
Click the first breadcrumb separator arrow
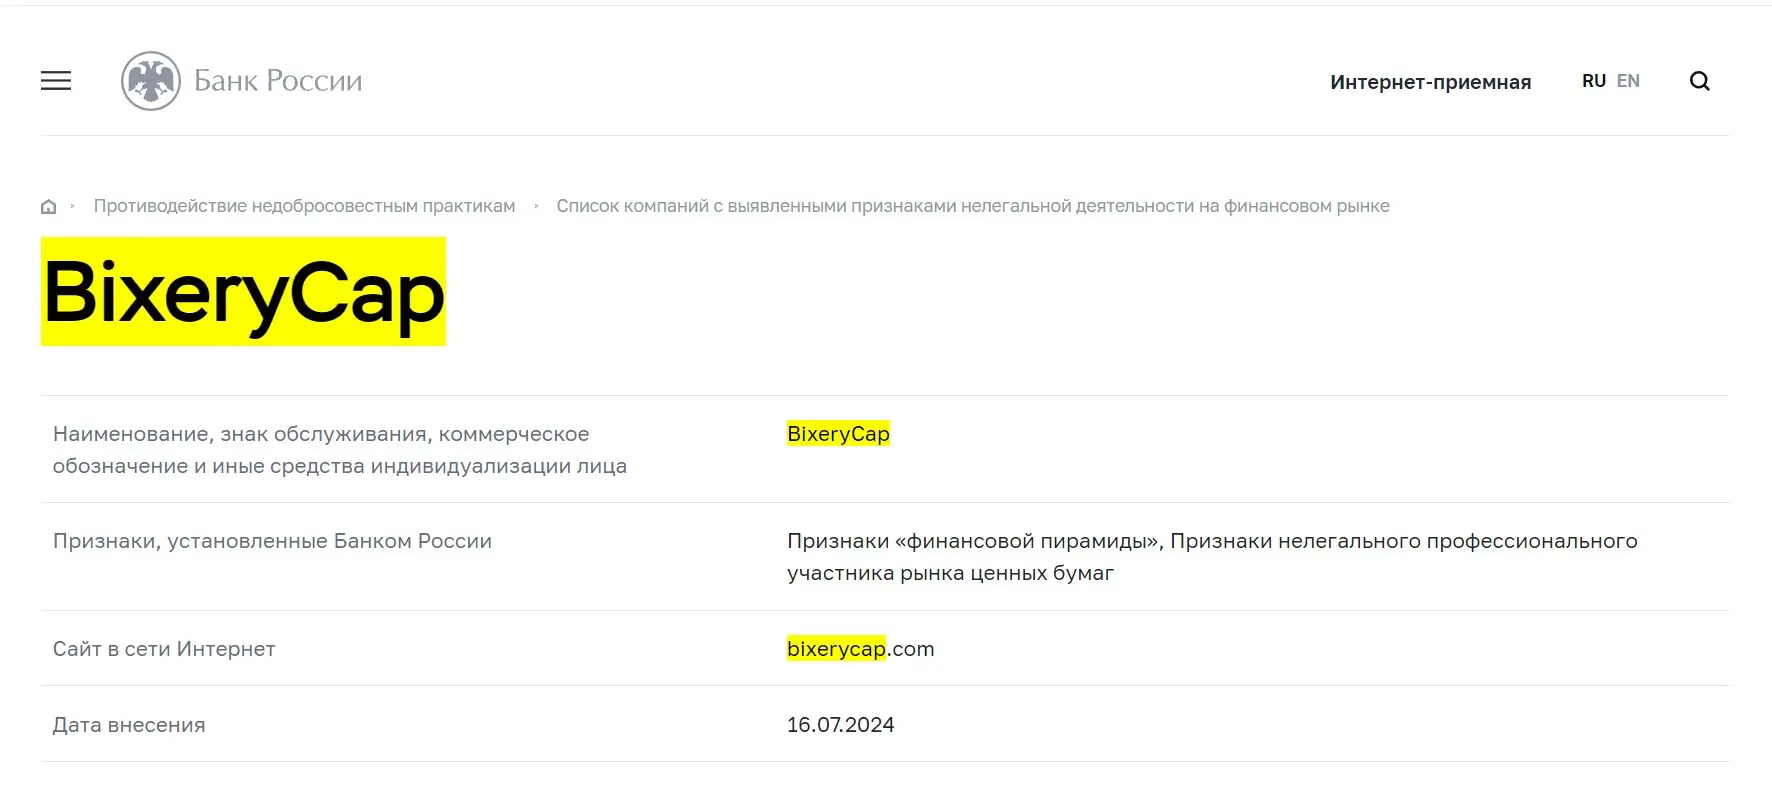72,206
